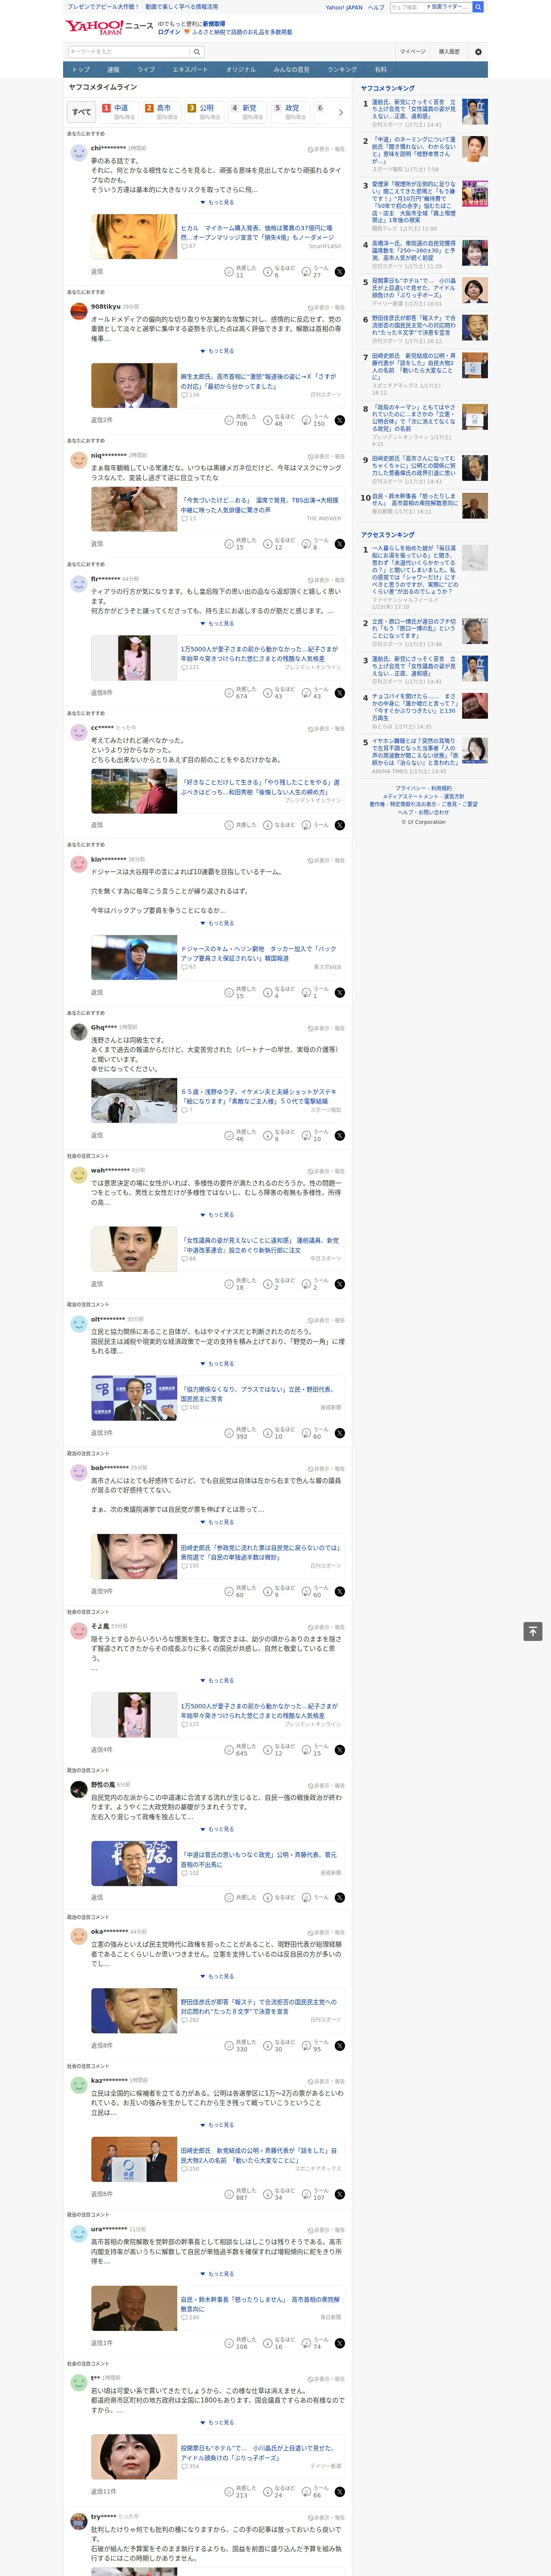Open みんなの意見 in navigation bar

click(x=291, y=70)
